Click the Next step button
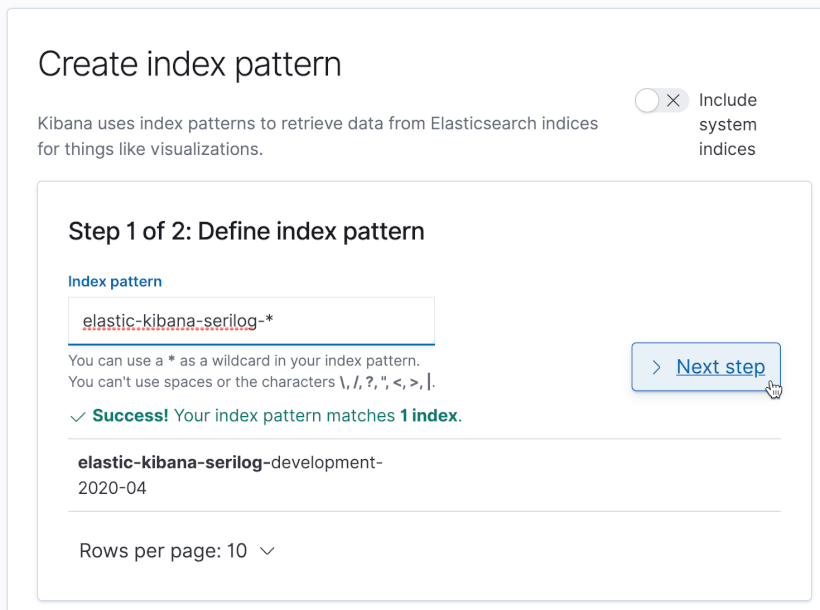This screenshot has height=610, width=820. click(706, 367)
